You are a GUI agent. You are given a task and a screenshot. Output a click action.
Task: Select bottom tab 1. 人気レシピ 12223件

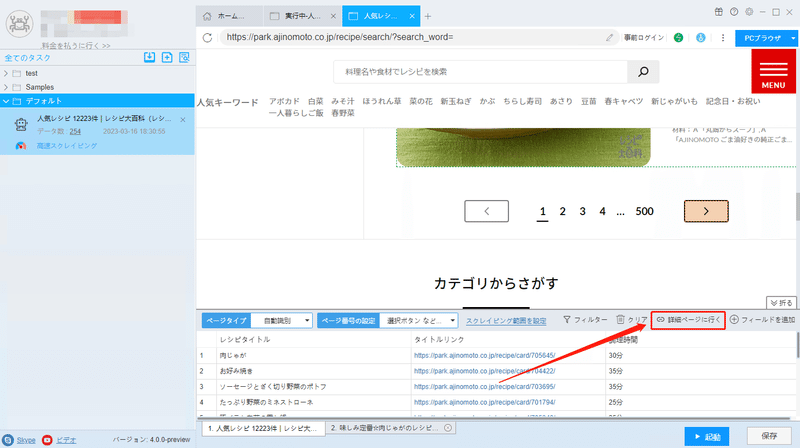coord(263,428)
